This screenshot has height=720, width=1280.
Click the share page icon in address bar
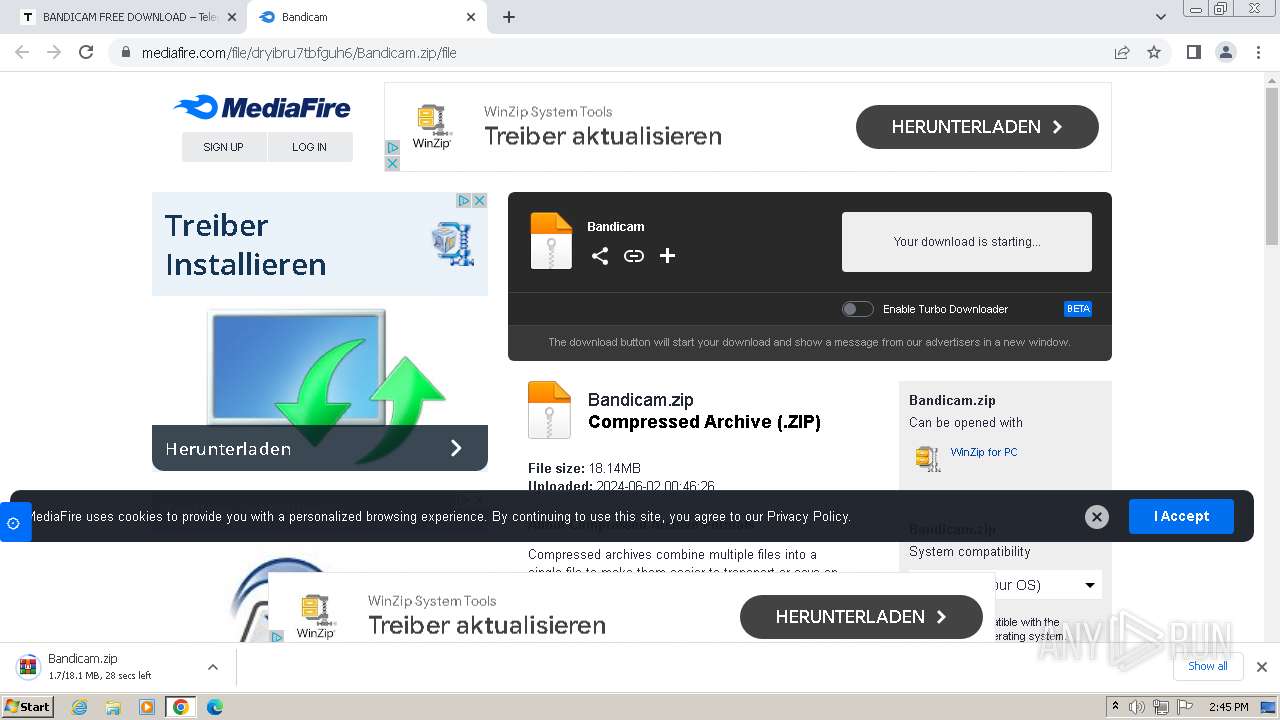pyautogui.click(x=1122, y=52)
